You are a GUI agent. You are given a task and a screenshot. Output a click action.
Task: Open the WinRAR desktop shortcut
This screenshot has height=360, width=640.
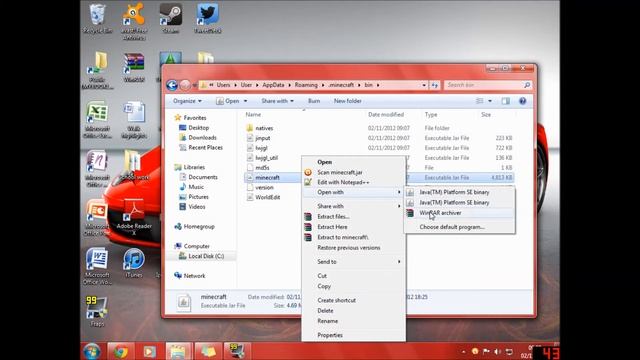point(134,67)
